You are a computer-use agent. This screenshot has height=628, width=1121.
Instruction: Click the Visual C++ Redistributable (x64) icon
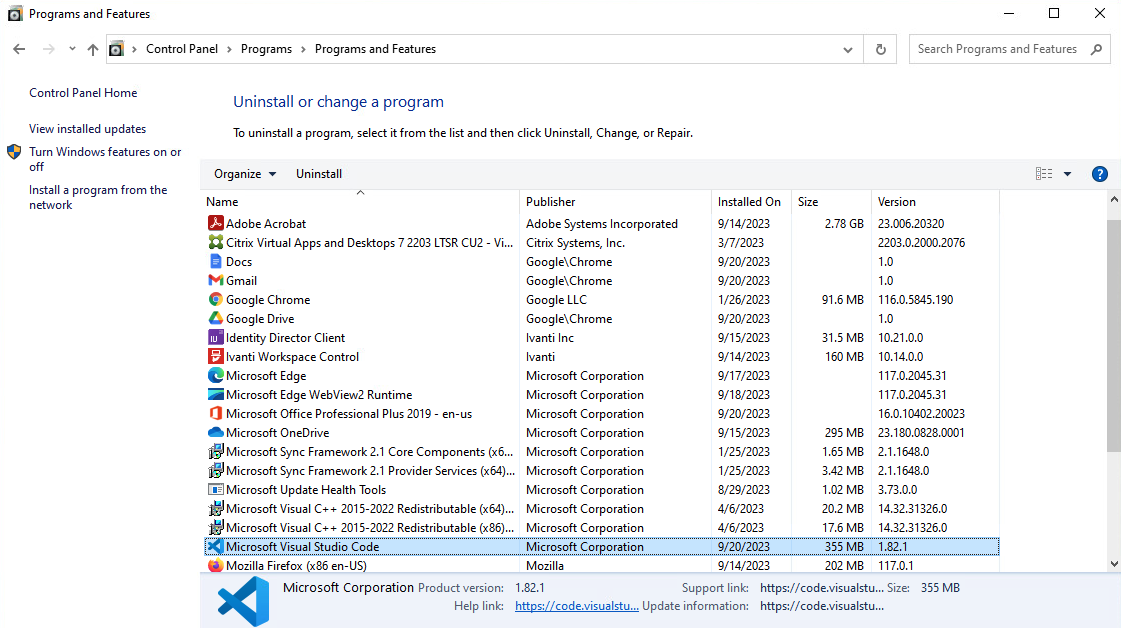tap(215, 508)
